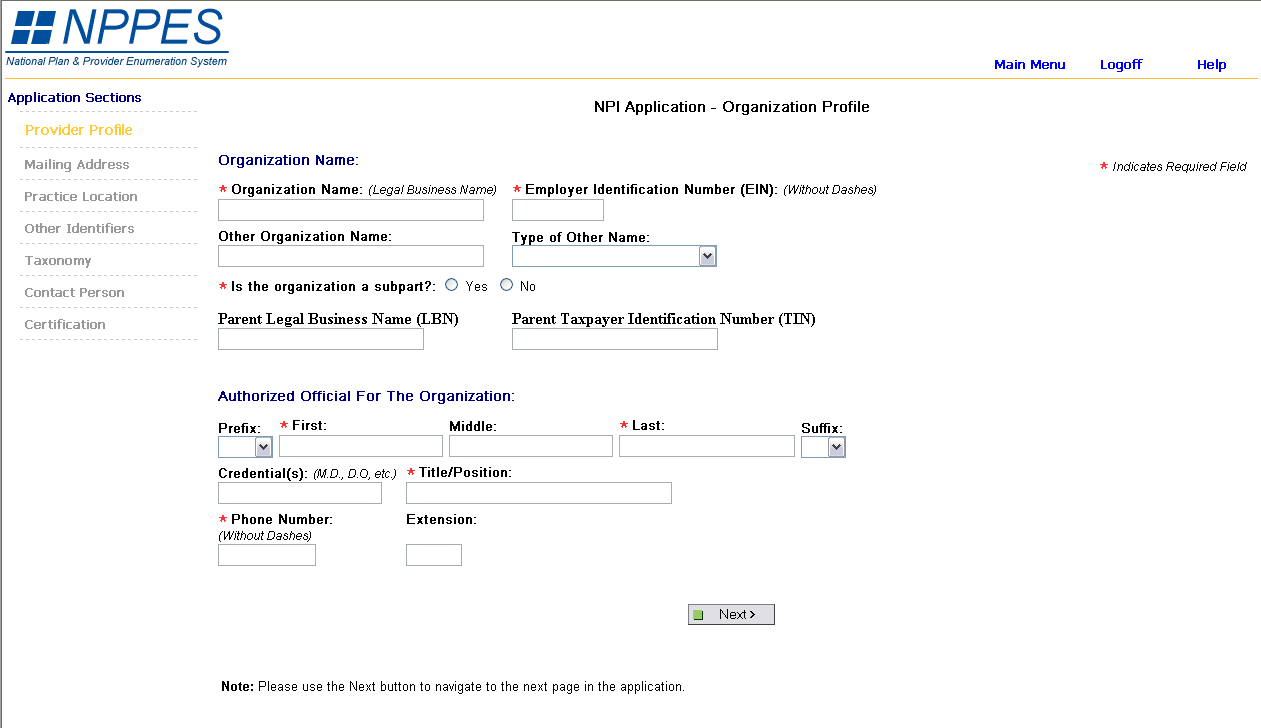Click the NPPES logo

tap(117, 37)
